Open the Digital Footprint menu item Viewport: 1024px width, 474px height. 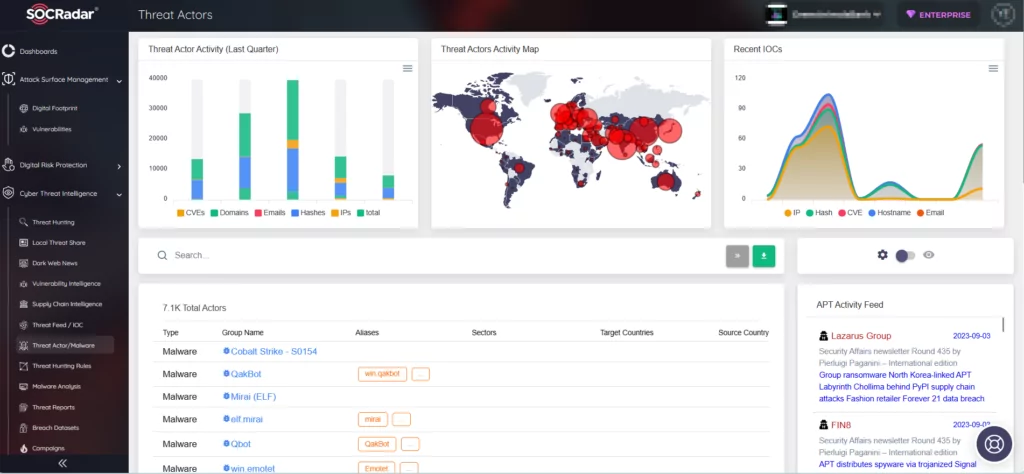tap(55, 108)
